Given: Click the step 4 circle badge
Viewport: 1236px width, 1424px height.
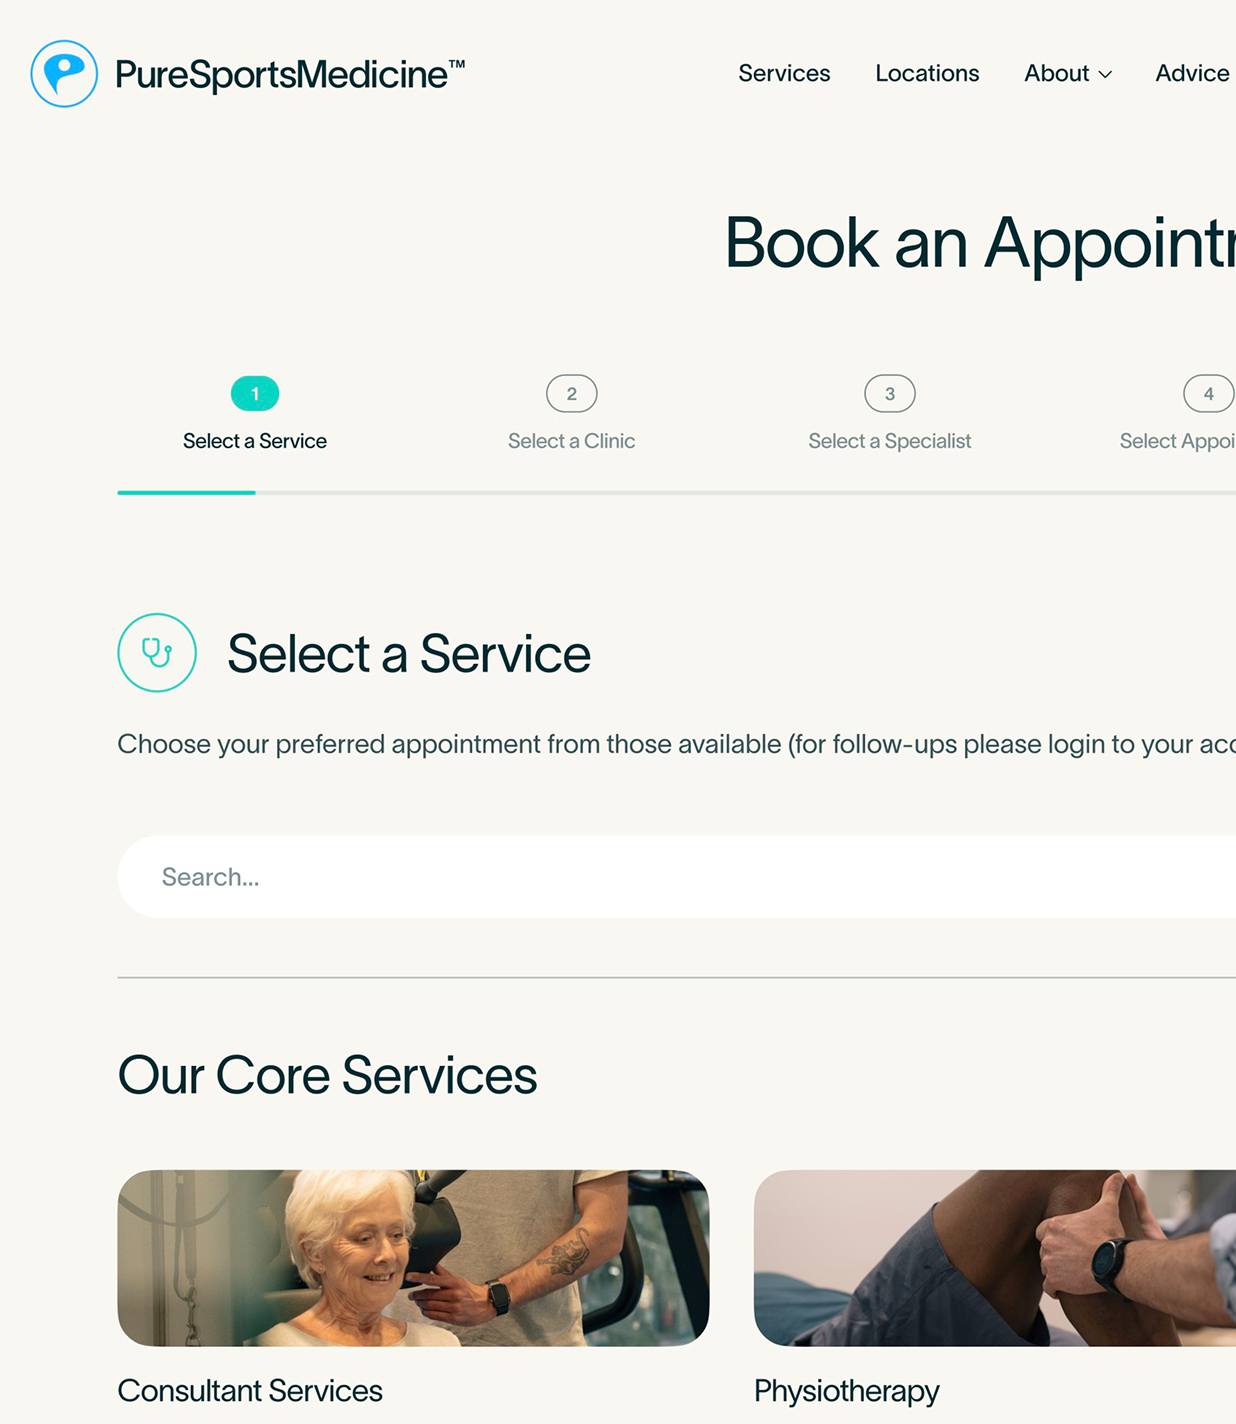Looking at the screenshot, I should click(x=1209, y=394).
